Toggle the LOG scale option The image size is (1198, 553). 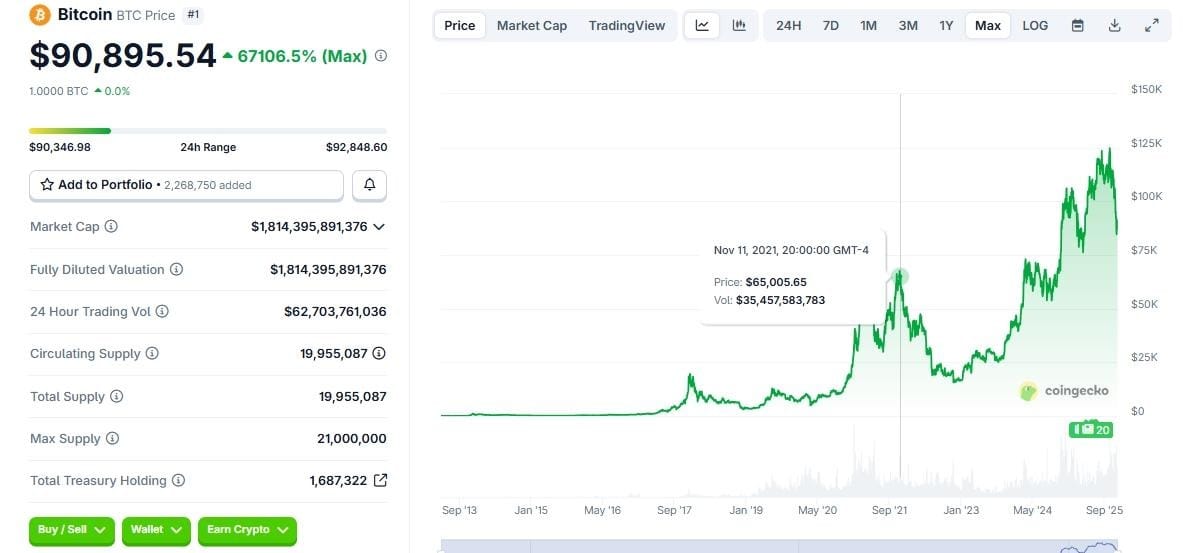1036,26
